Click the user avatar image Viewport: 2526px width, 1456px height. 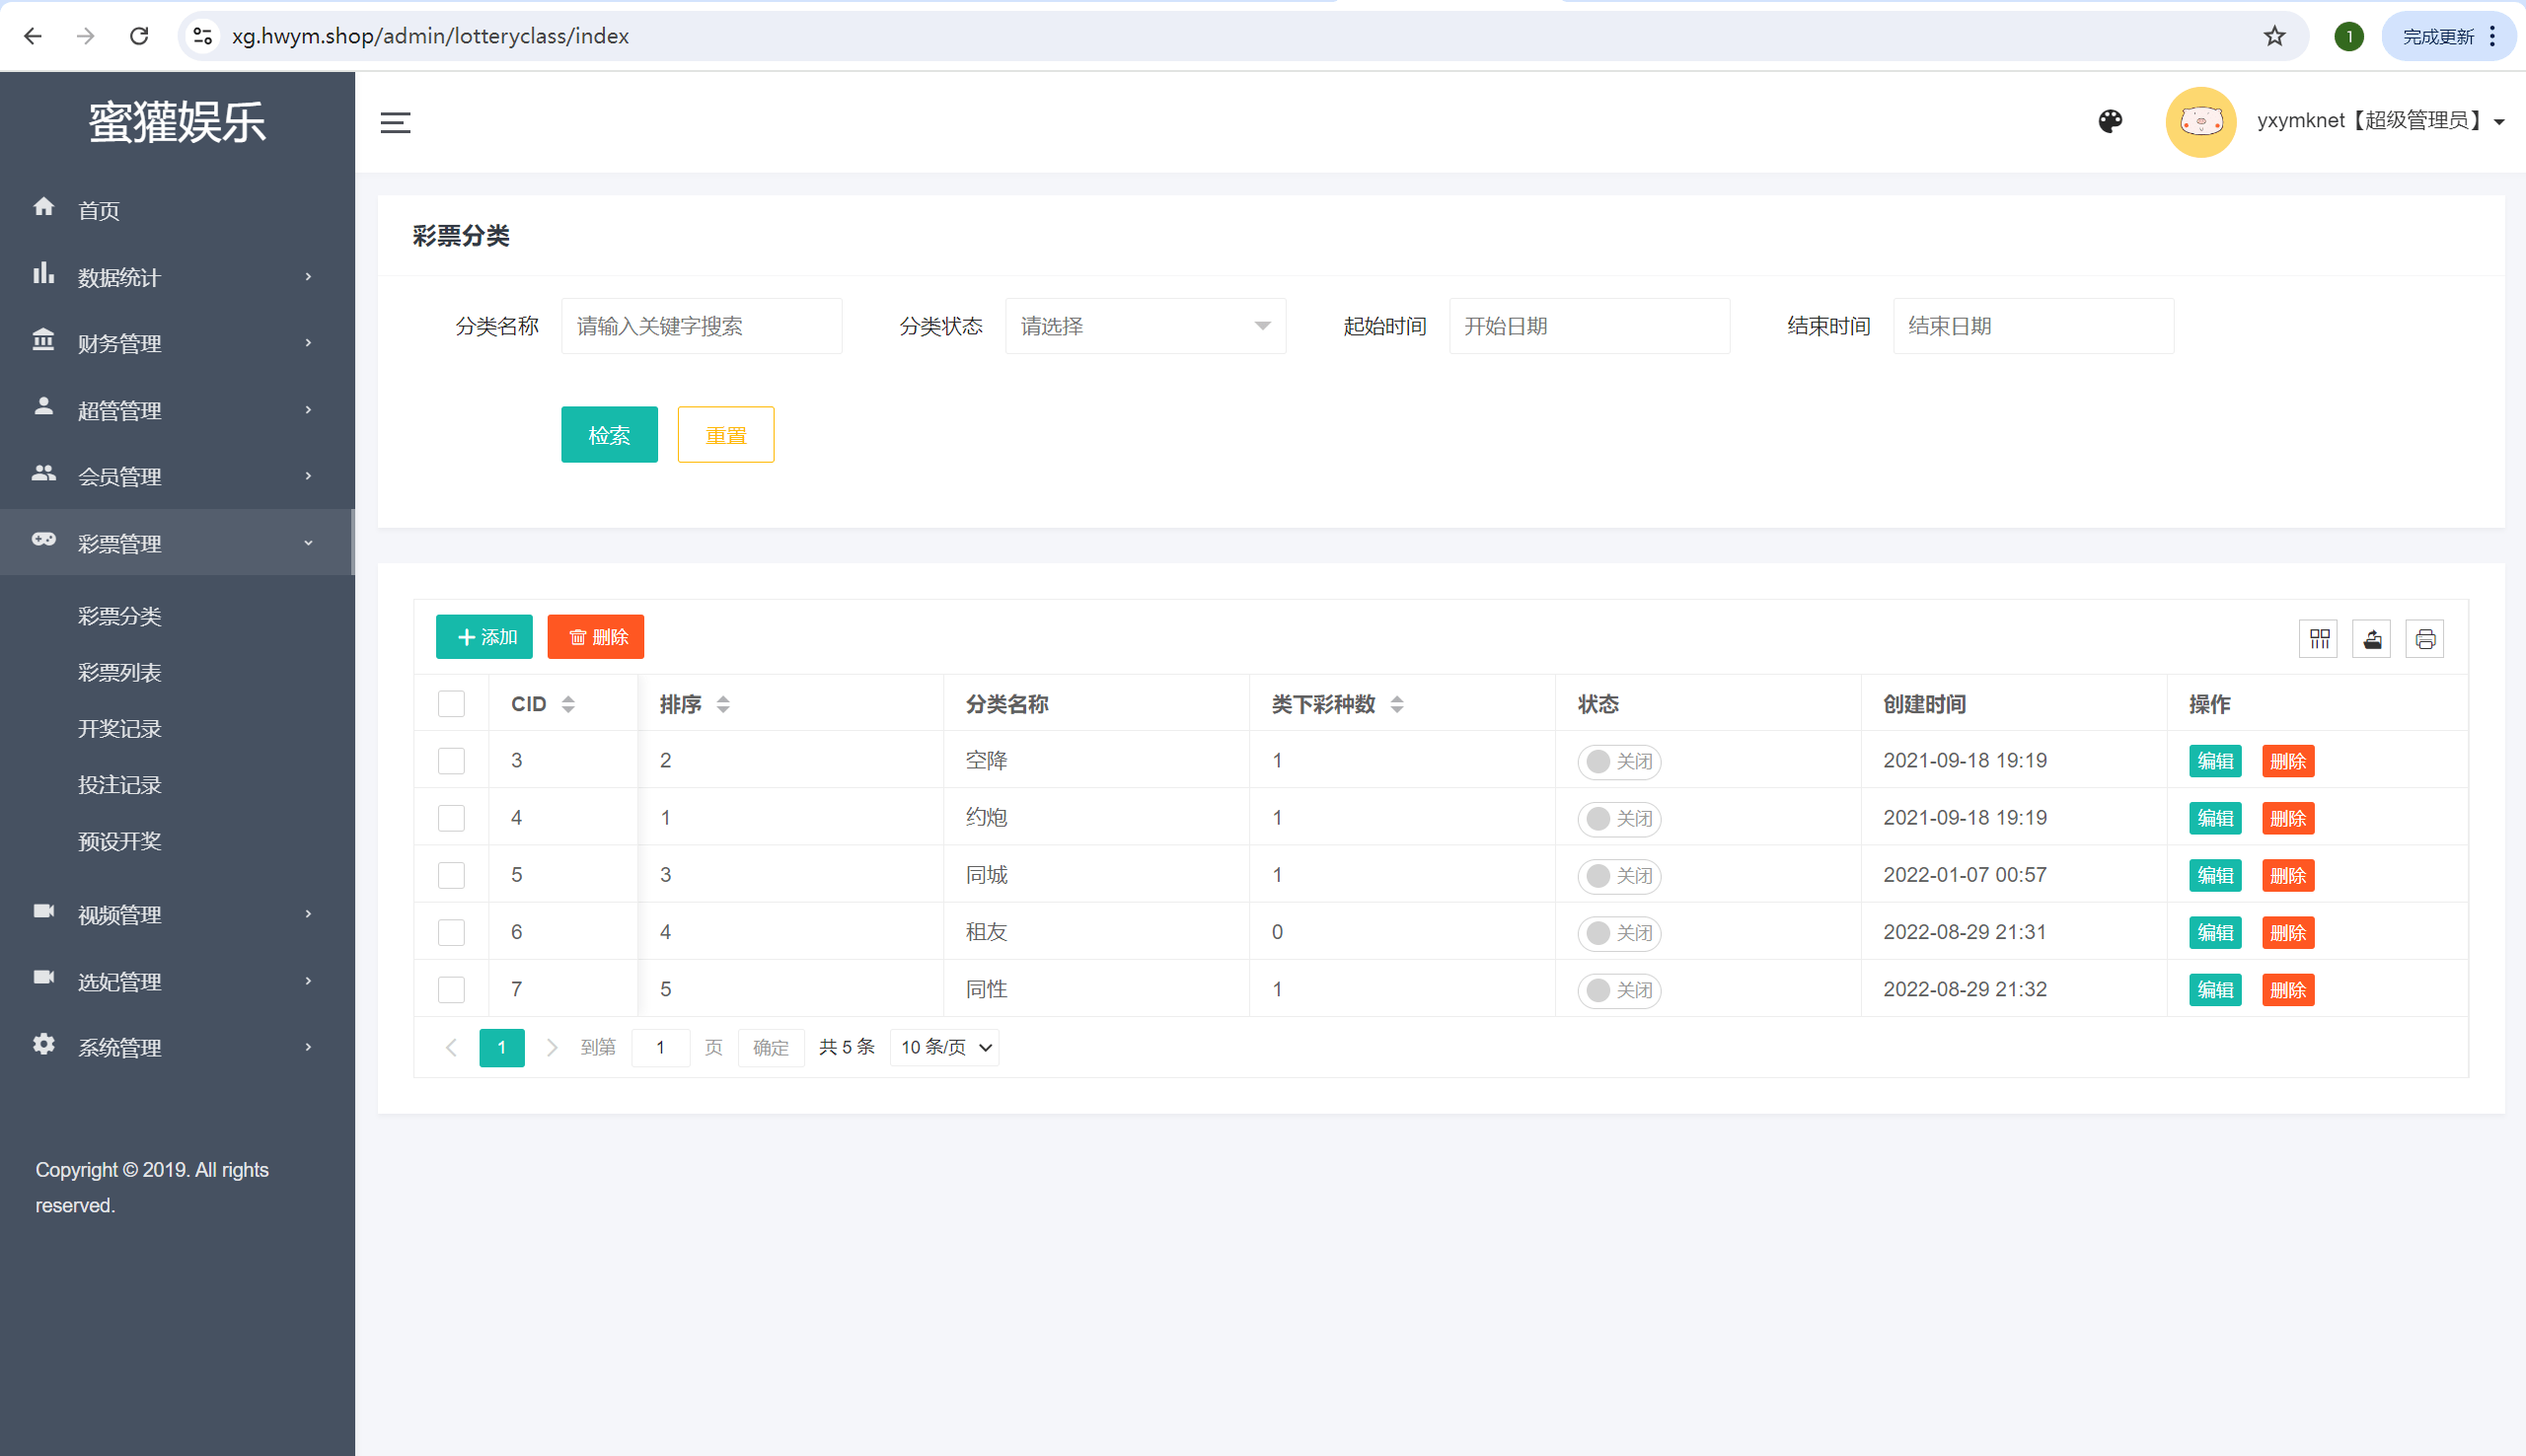click(x=2200, y=122)
